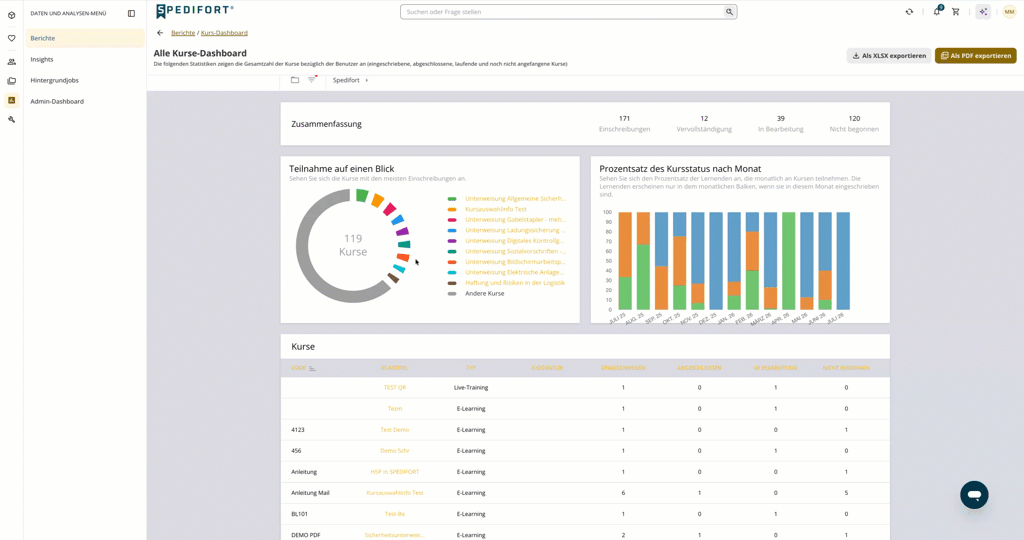Sort by the Code column sort icon
This screenshot has height=540, width=1024.
(312, 368)
